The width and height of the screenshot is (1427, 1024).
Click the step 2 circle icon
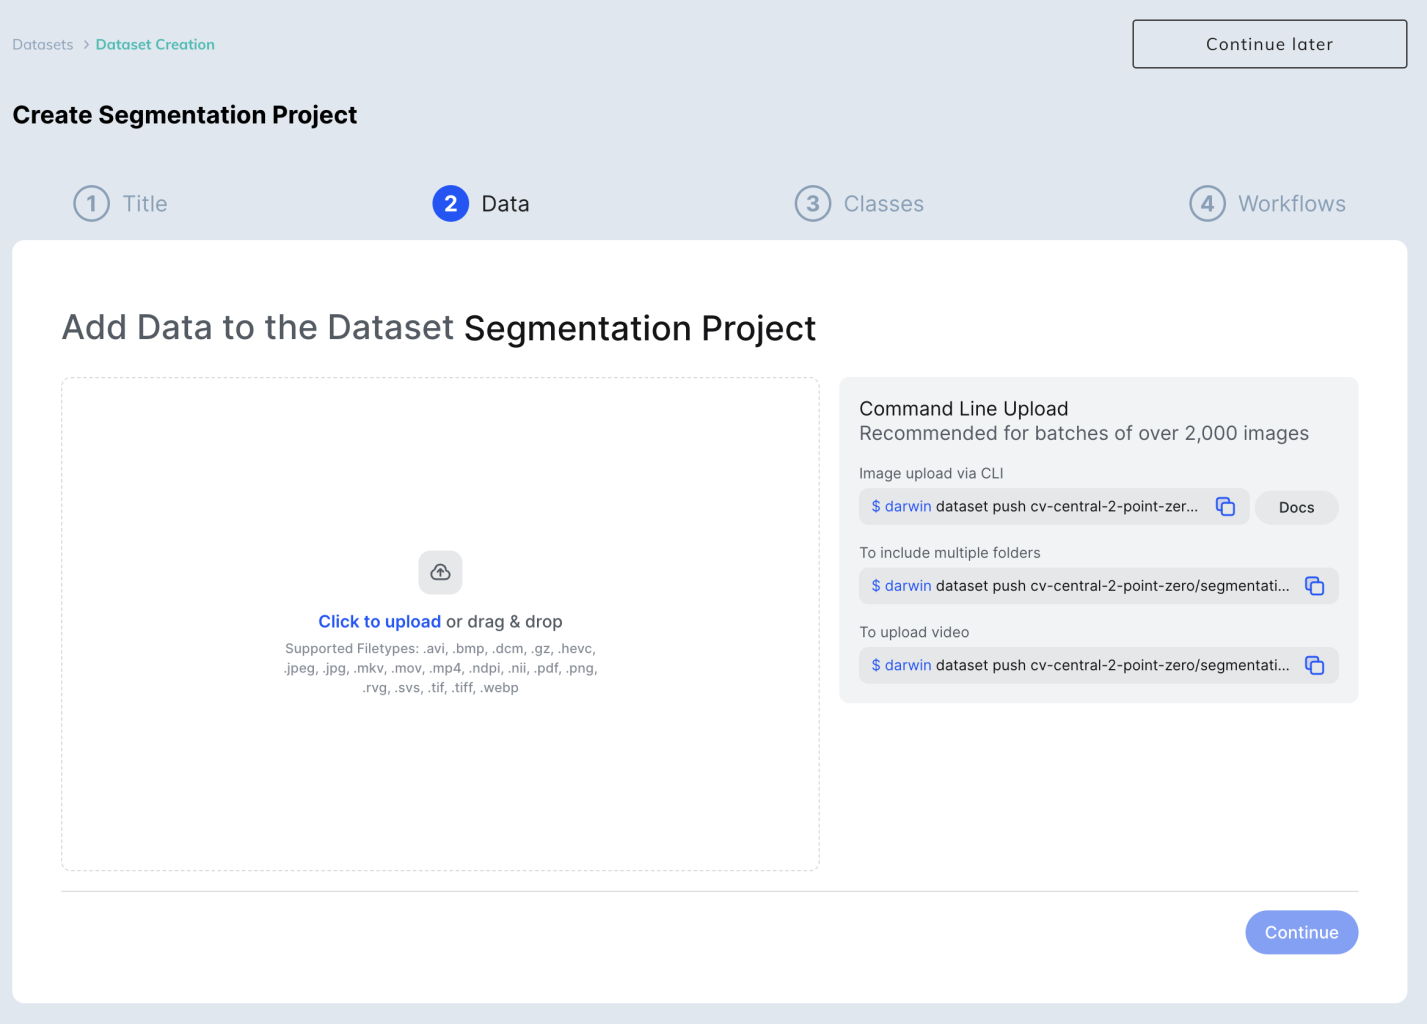[x=450, y=204]
